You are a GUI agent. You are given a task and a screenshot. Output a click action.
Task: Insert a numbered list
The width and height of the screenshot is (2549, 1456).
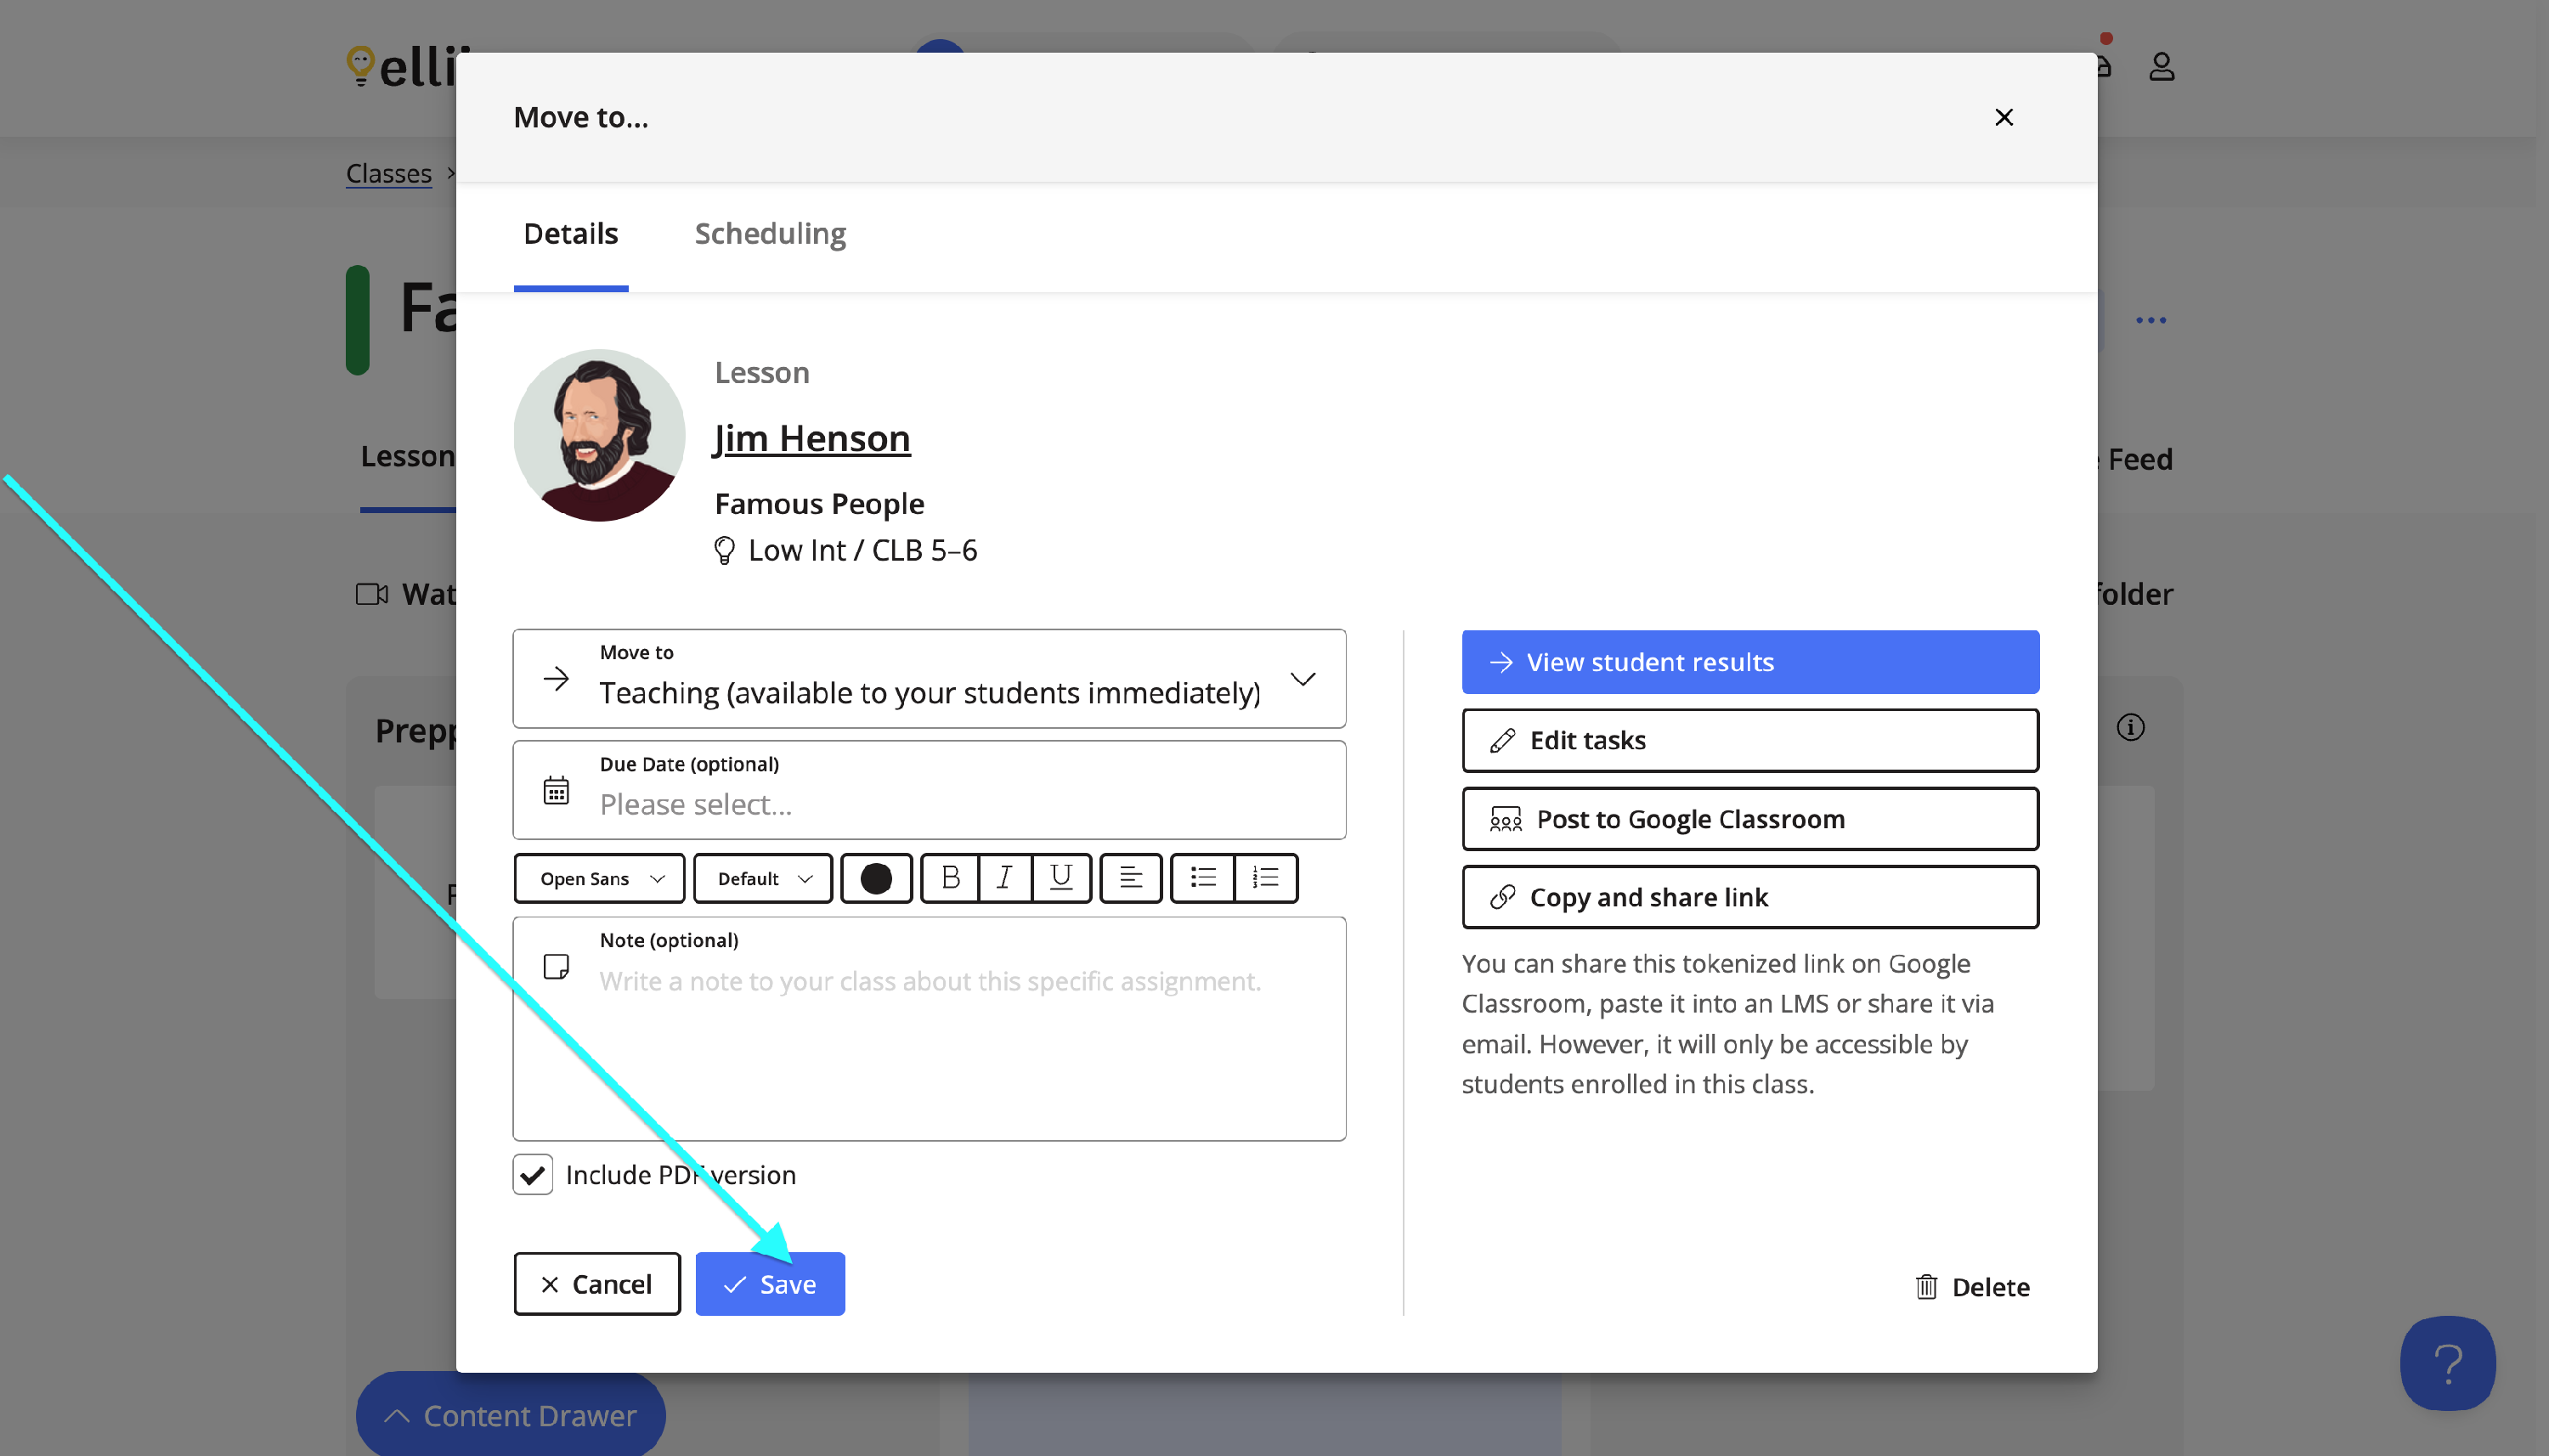tap(1265, 878)
